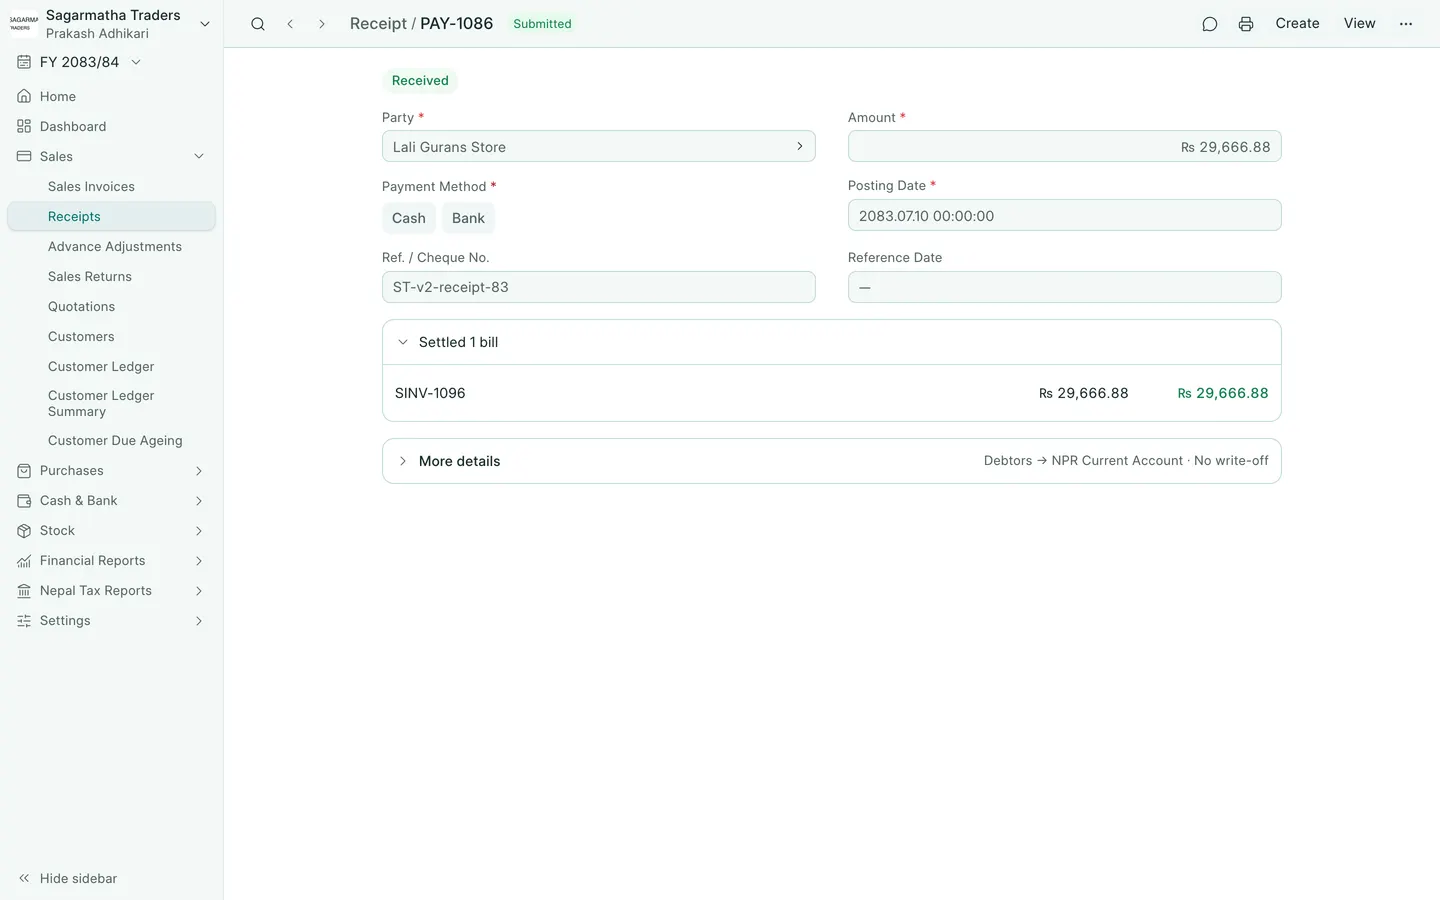Click the Posting Date field
This screenshot has width=1440, height=900.
[x=1064, y=216]
